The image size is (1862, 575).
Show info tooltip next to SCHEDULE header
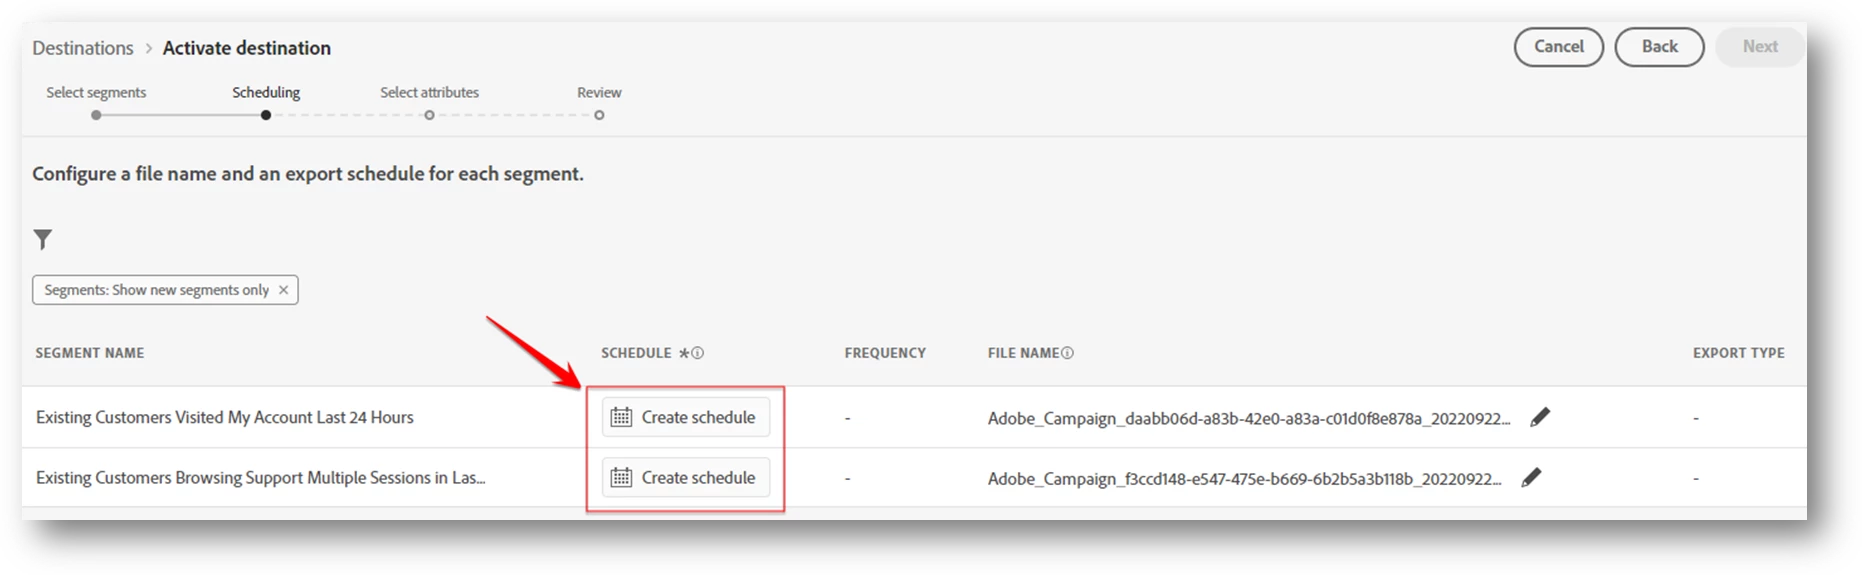tap(698, 353)
